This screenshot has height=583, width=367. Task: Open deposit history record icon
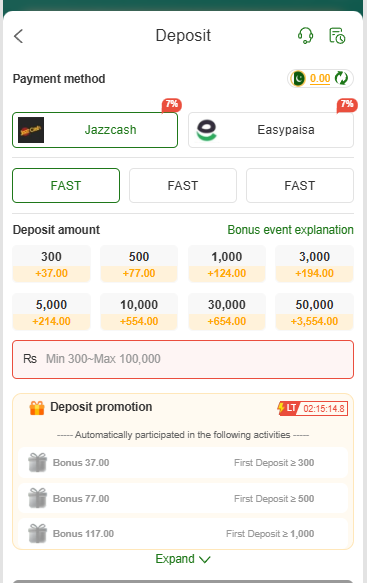337,36
